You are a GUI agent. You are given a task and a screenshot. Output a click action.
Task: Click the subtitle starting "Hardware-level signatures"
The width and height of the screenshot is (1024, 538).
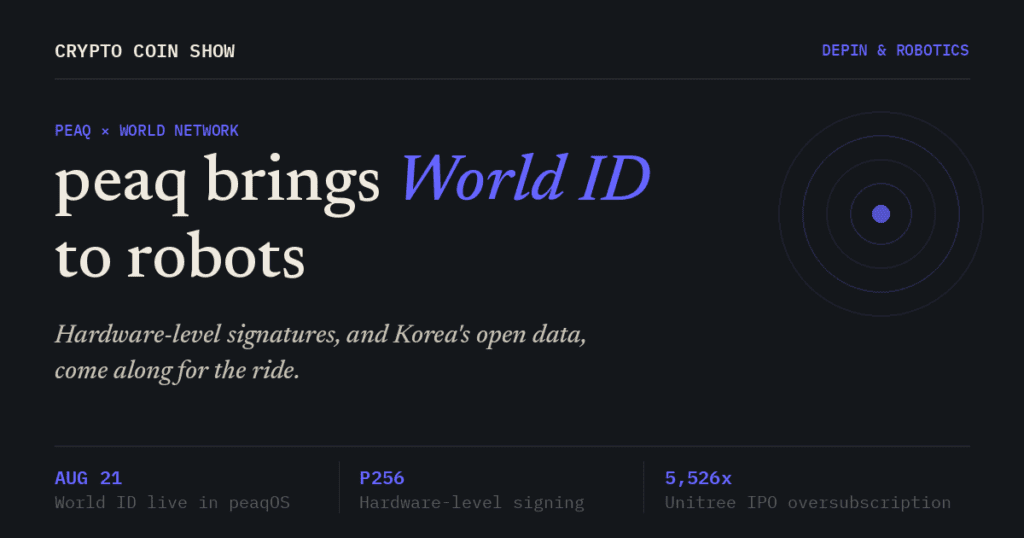point(320,334)
